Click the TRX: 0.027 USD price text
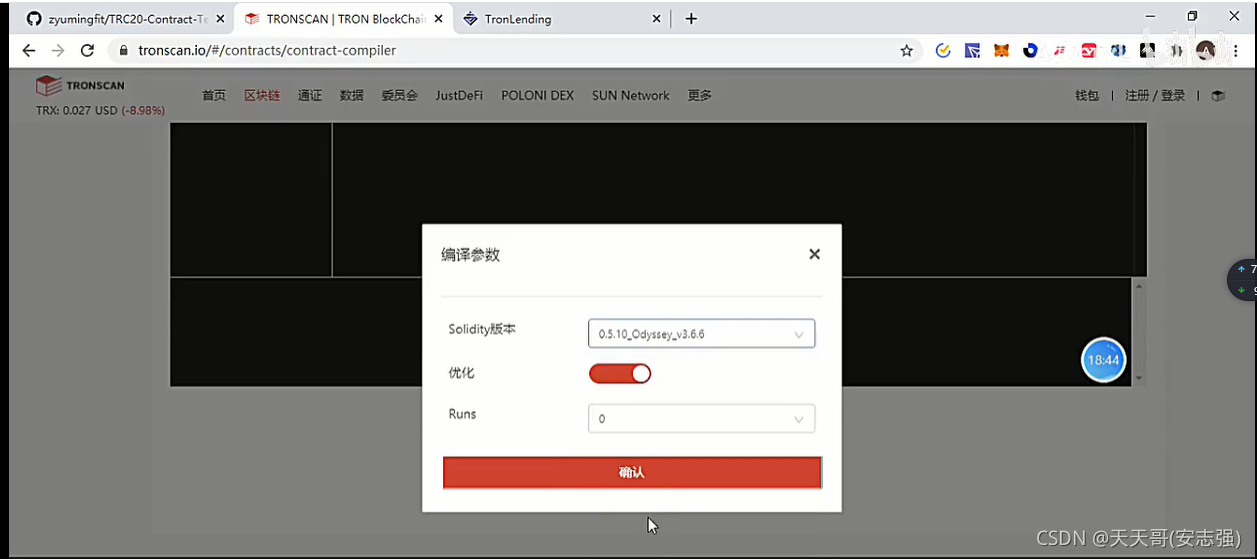The image size is (1257, 559). tap(100, 111)
